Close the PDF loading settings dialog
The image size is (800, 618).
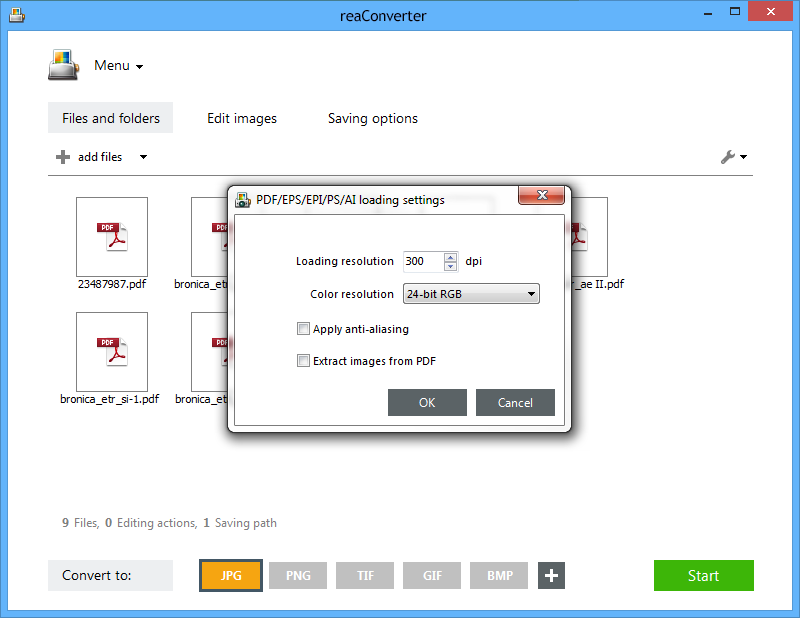coord(541,195)
